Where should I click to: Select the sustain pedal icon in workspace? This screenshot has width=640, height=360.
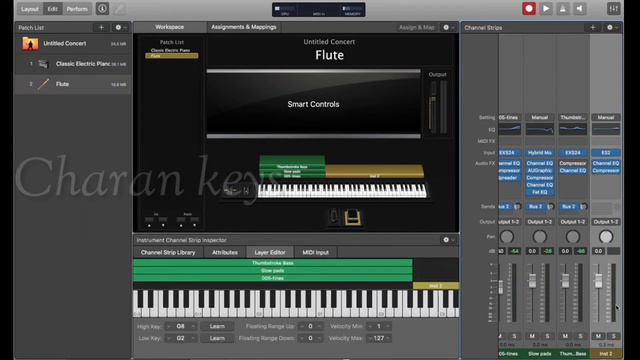point(353,217)
